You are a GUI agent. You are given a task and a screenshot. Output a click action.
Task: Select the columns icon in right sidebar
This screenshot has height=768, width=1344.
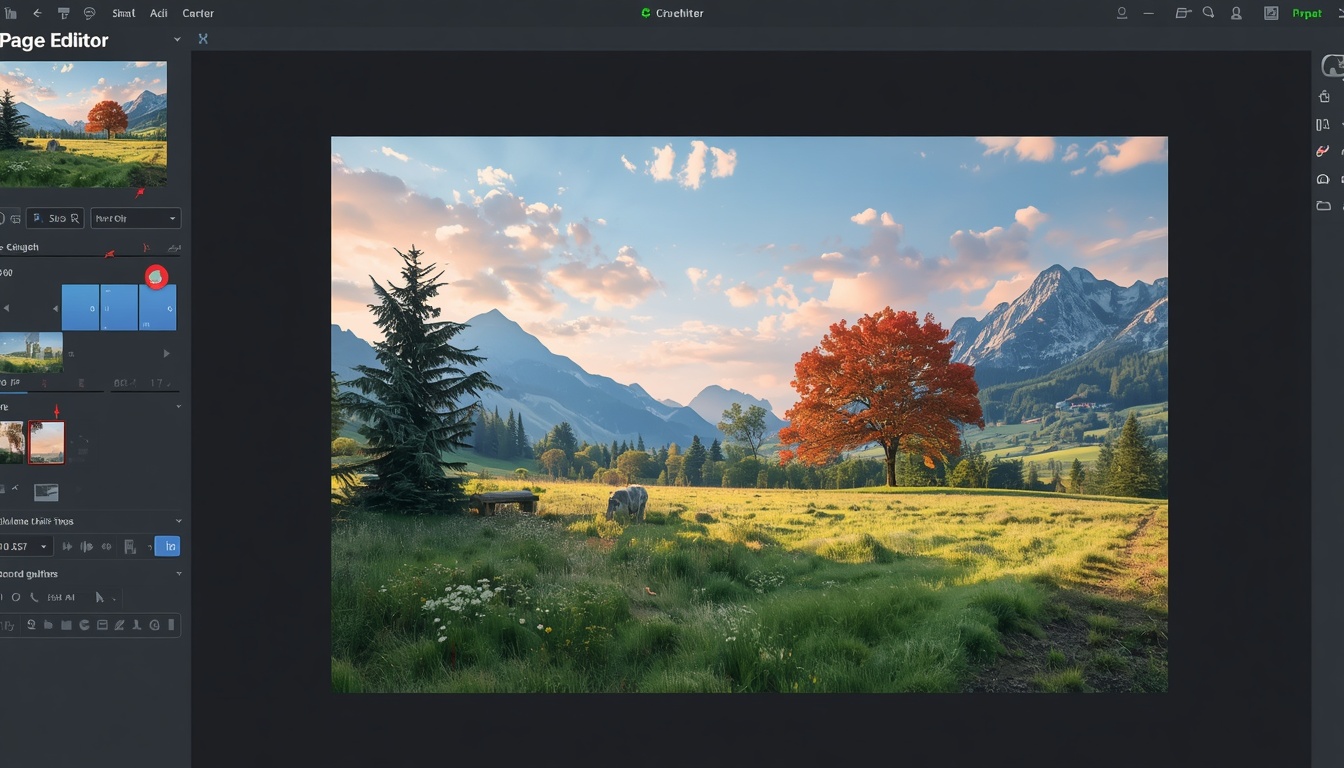coord(1322,125)
